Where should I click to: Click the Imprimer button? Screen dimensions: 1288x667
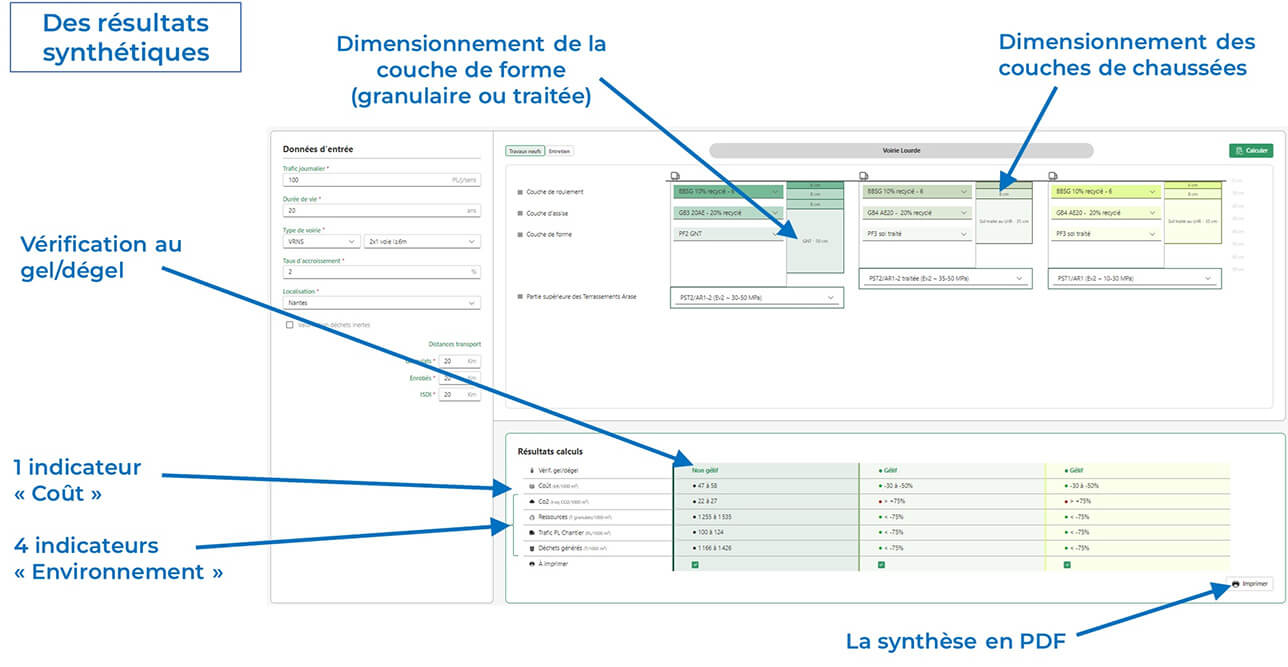[x=1251, y=584]
